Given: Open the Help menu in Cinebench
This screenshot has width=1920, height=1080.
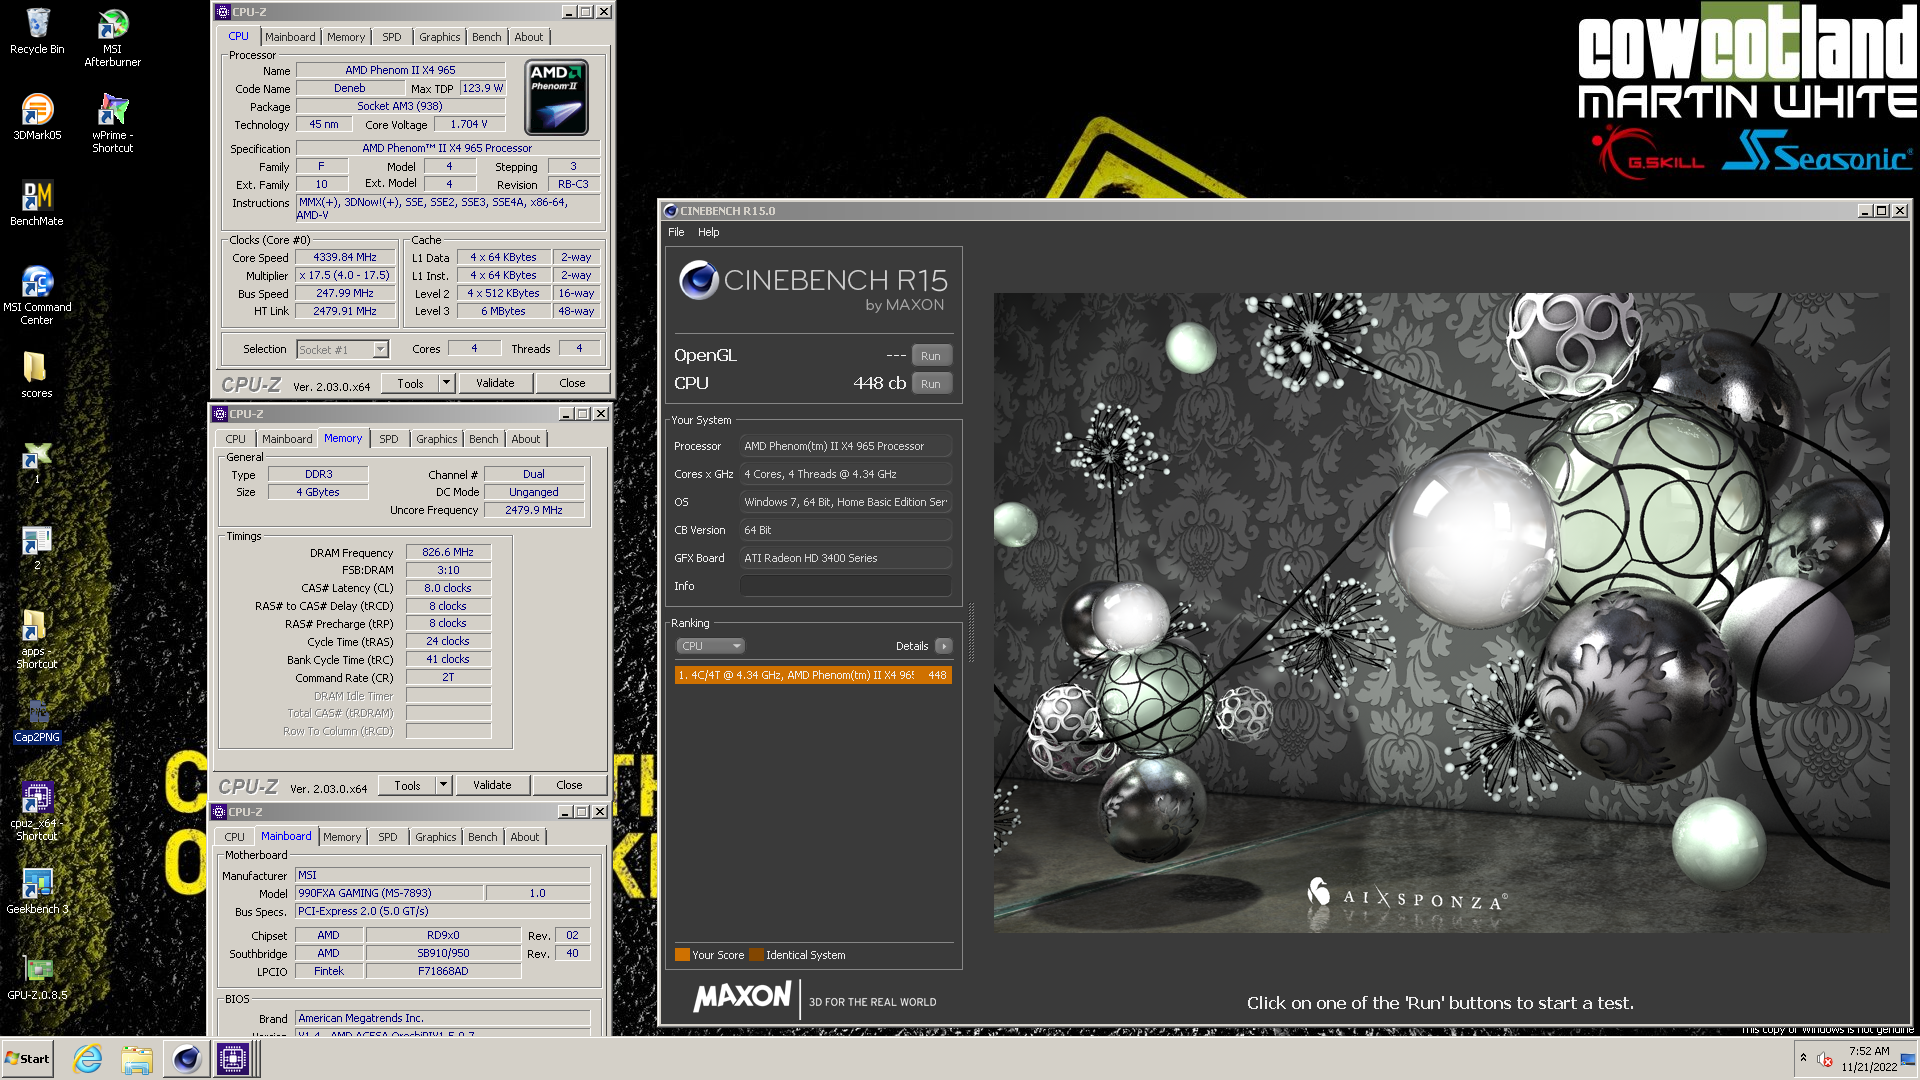Looking at the screenshot, I should coord(708,232).
